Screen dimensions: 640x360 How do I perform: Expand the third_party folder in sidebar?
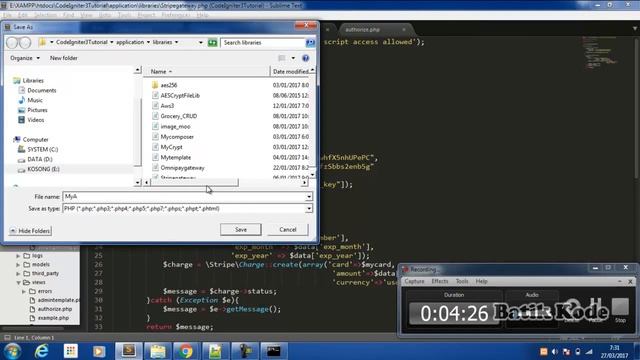(x=18, y=273)
